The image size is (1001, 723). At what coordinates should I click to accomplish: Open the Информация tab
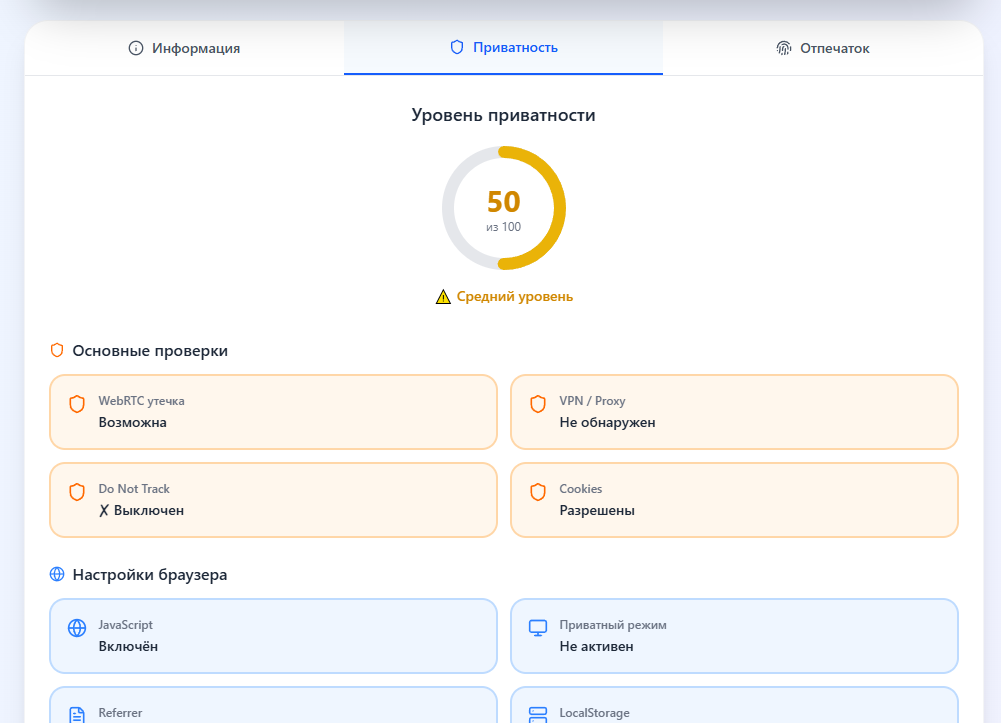point(184,48)
